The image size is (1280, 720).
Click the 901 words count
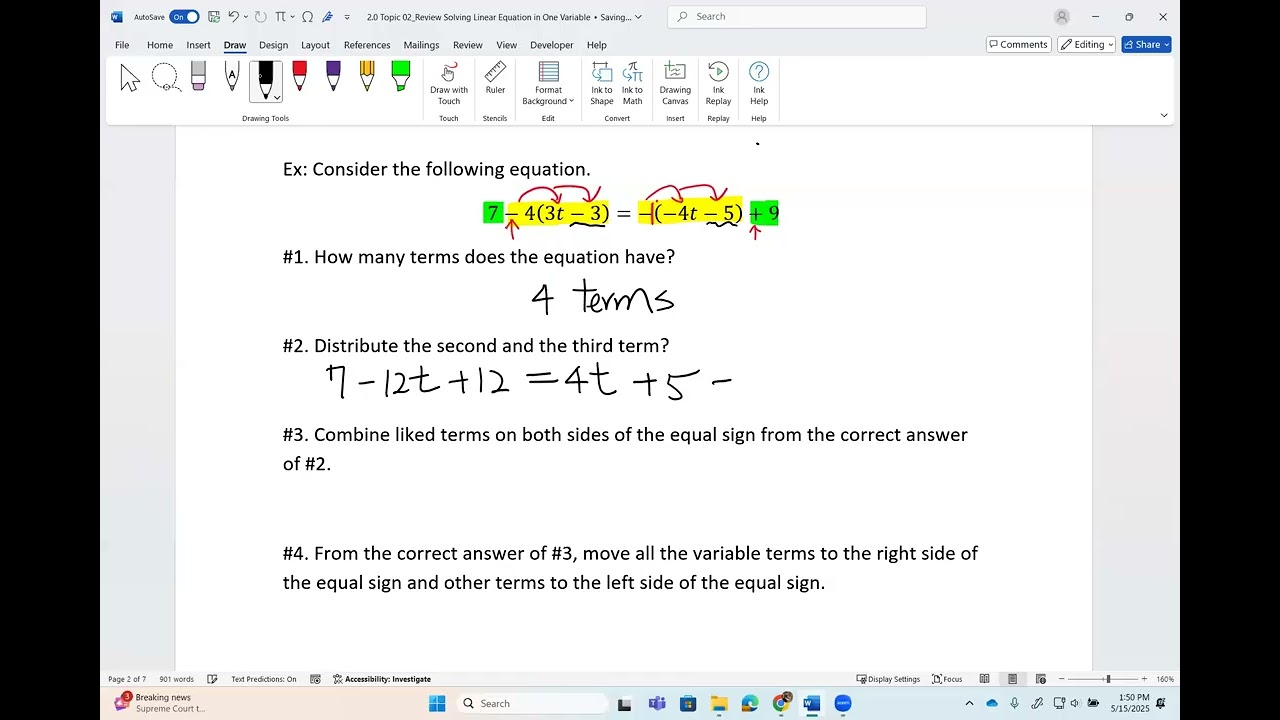[x=177, y=679]
